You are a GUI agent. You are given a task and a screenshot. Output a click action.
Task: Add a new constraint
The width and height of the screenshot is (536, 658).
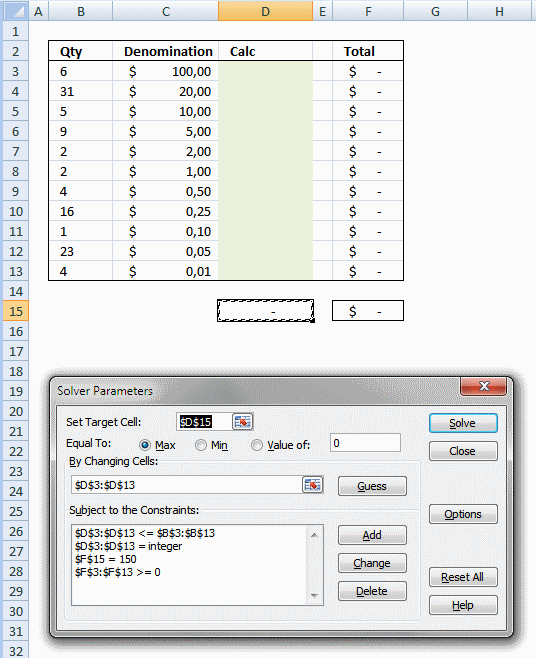(x=372, y=535)
